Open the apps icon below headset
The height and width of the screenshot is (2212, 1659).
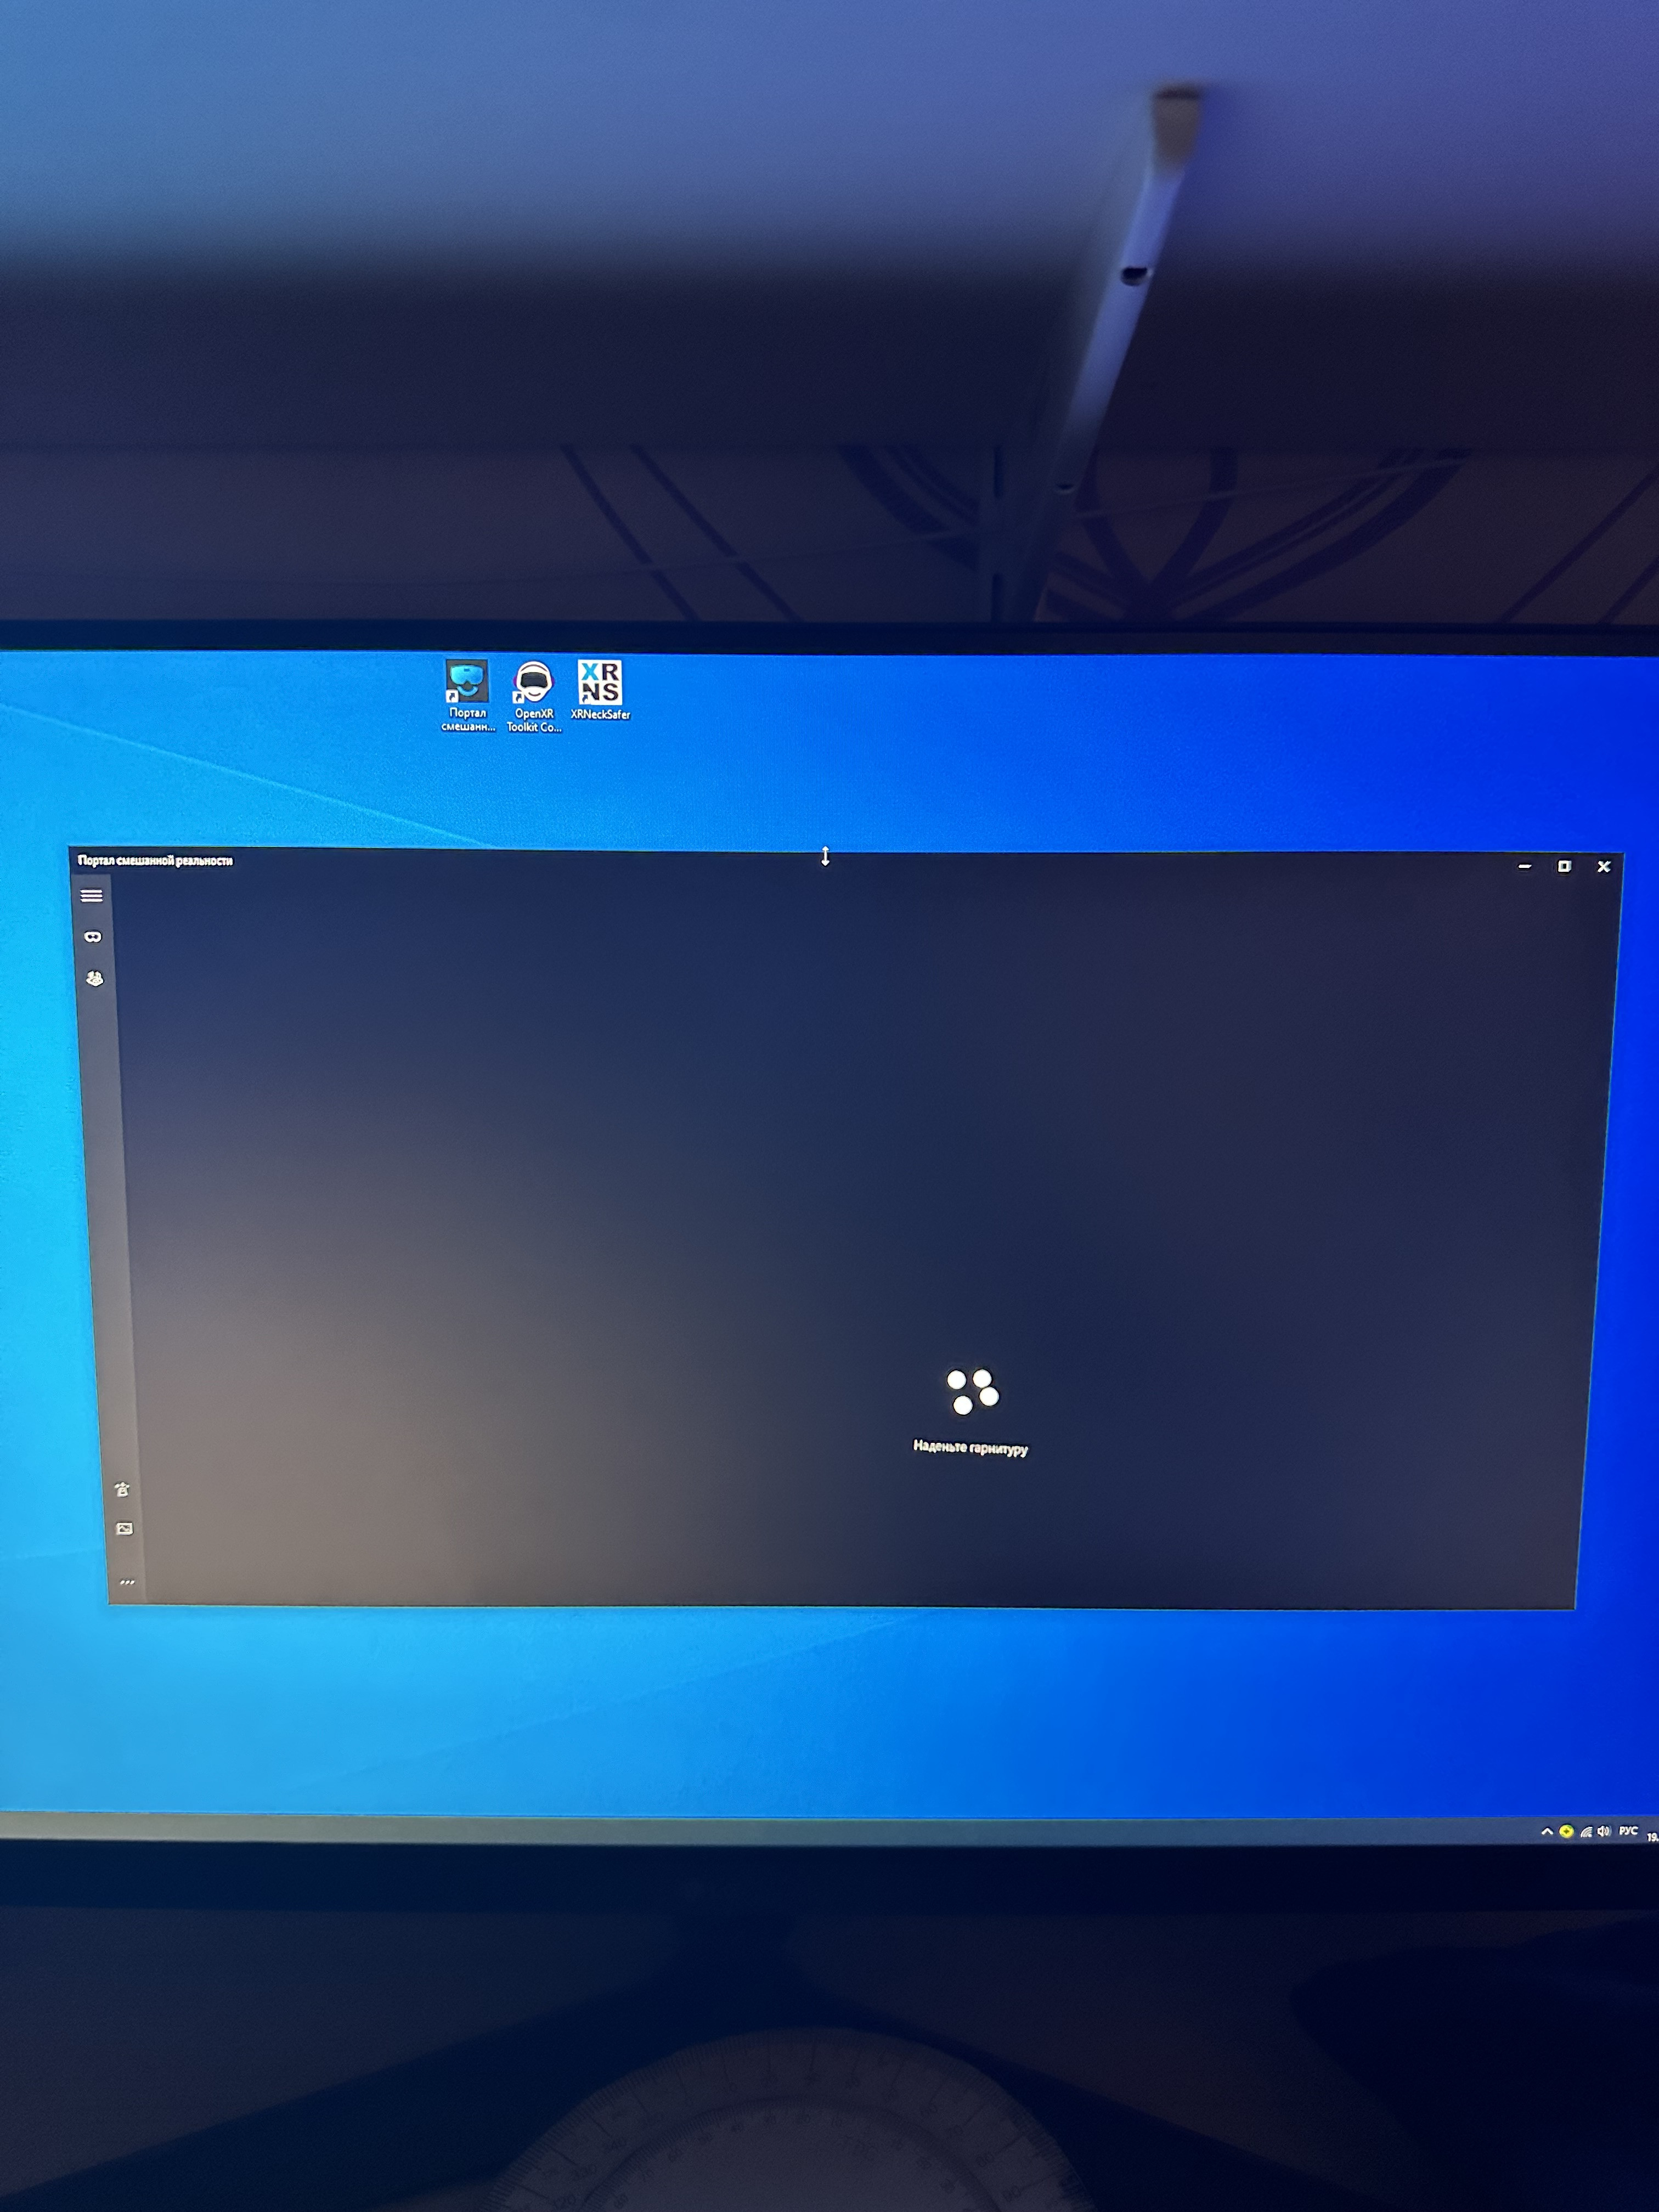(95, 979)
